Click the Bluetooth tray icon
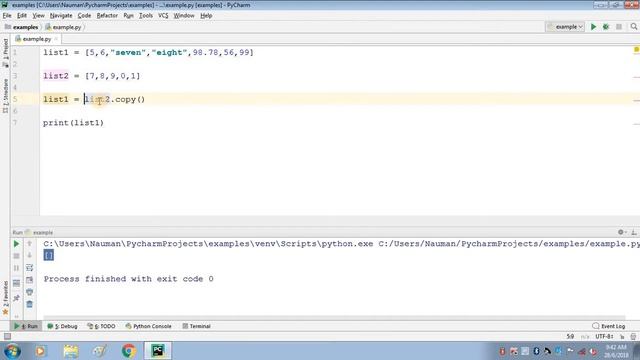Viewport: 640px width, 360px height. (536, 351)
